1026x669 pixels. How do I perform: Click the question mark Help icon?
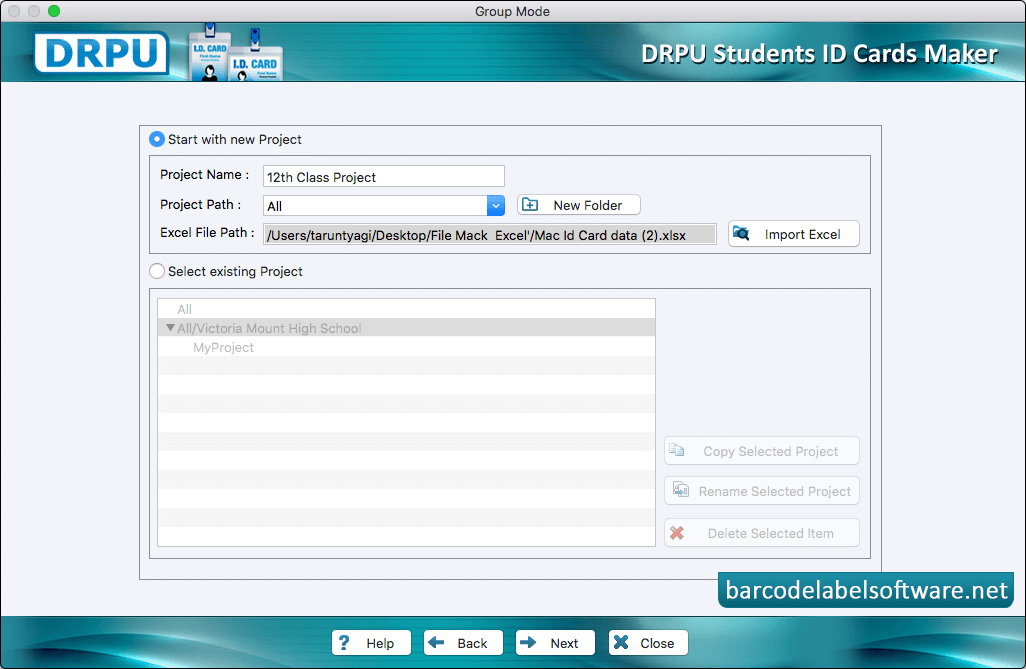pos(344,643)
